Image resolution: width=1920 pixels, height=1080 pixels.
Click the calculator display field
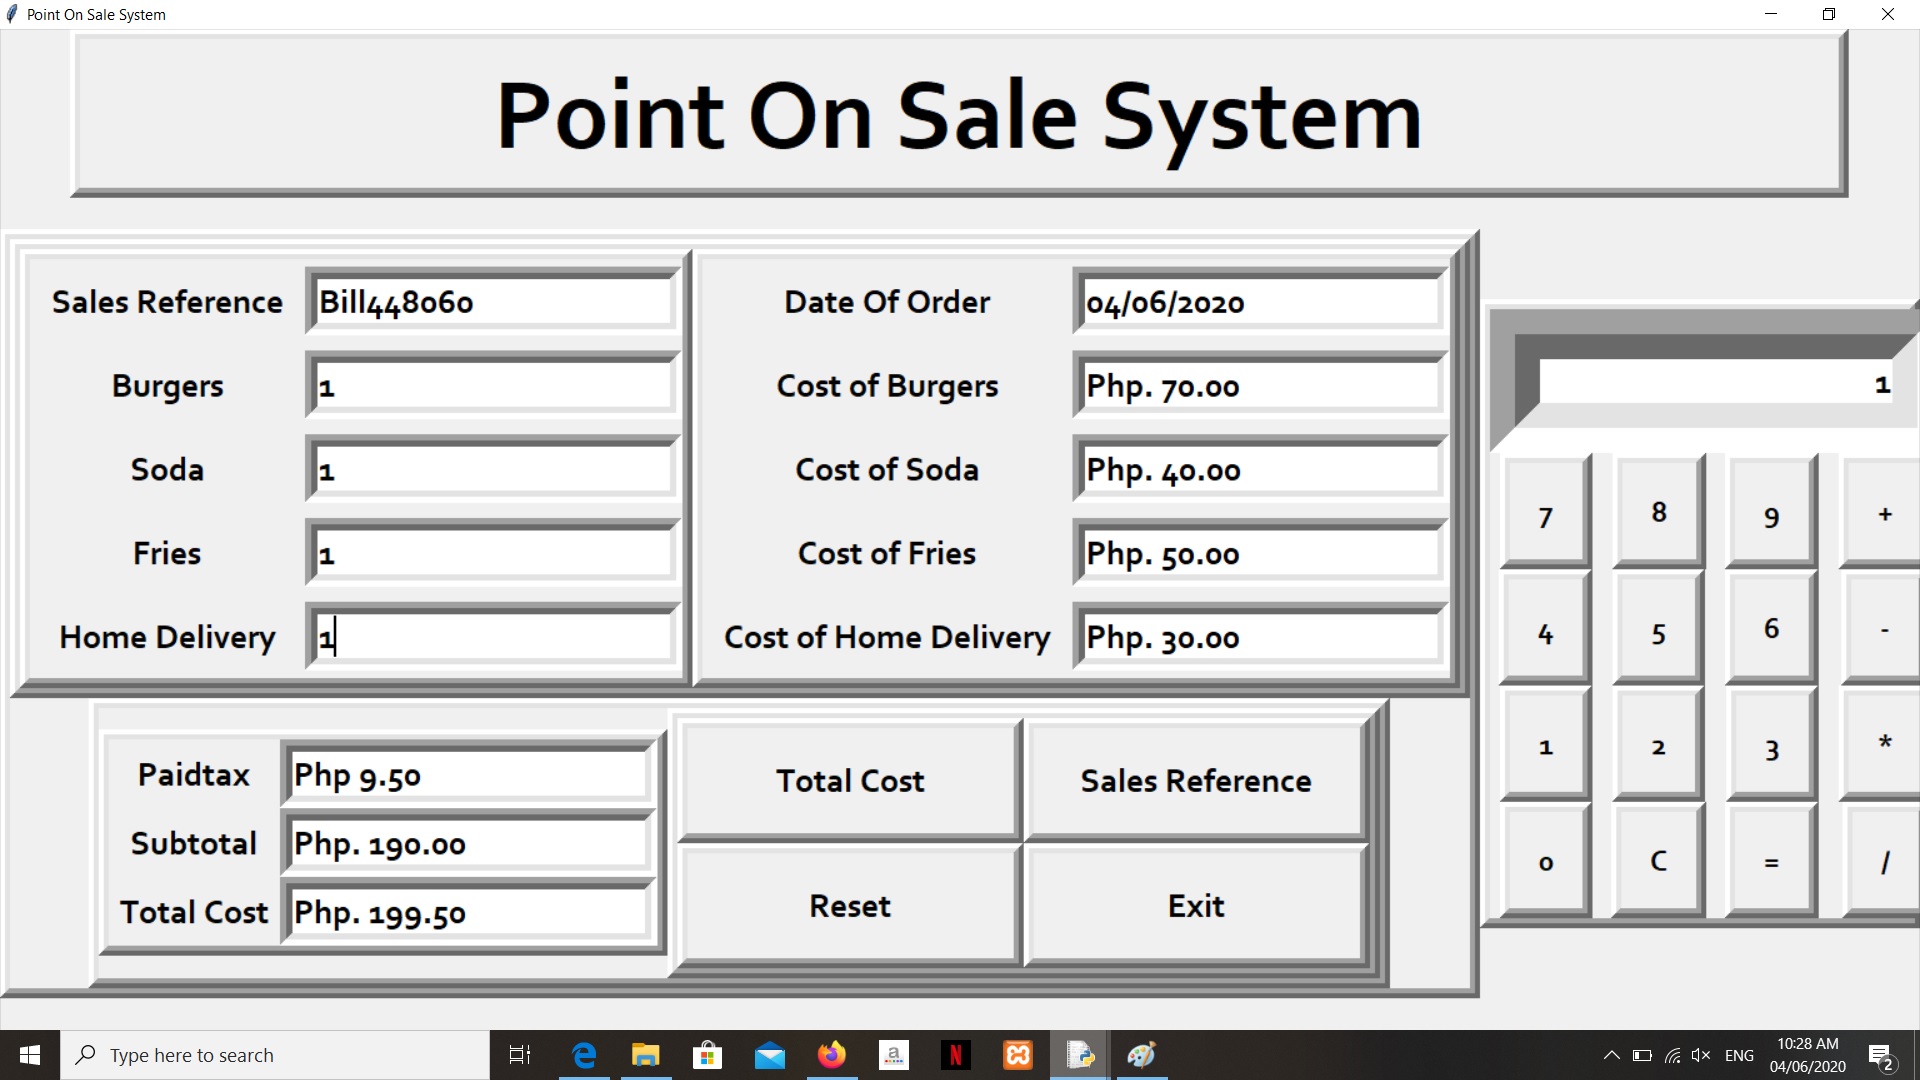(x=1714, y=384)
